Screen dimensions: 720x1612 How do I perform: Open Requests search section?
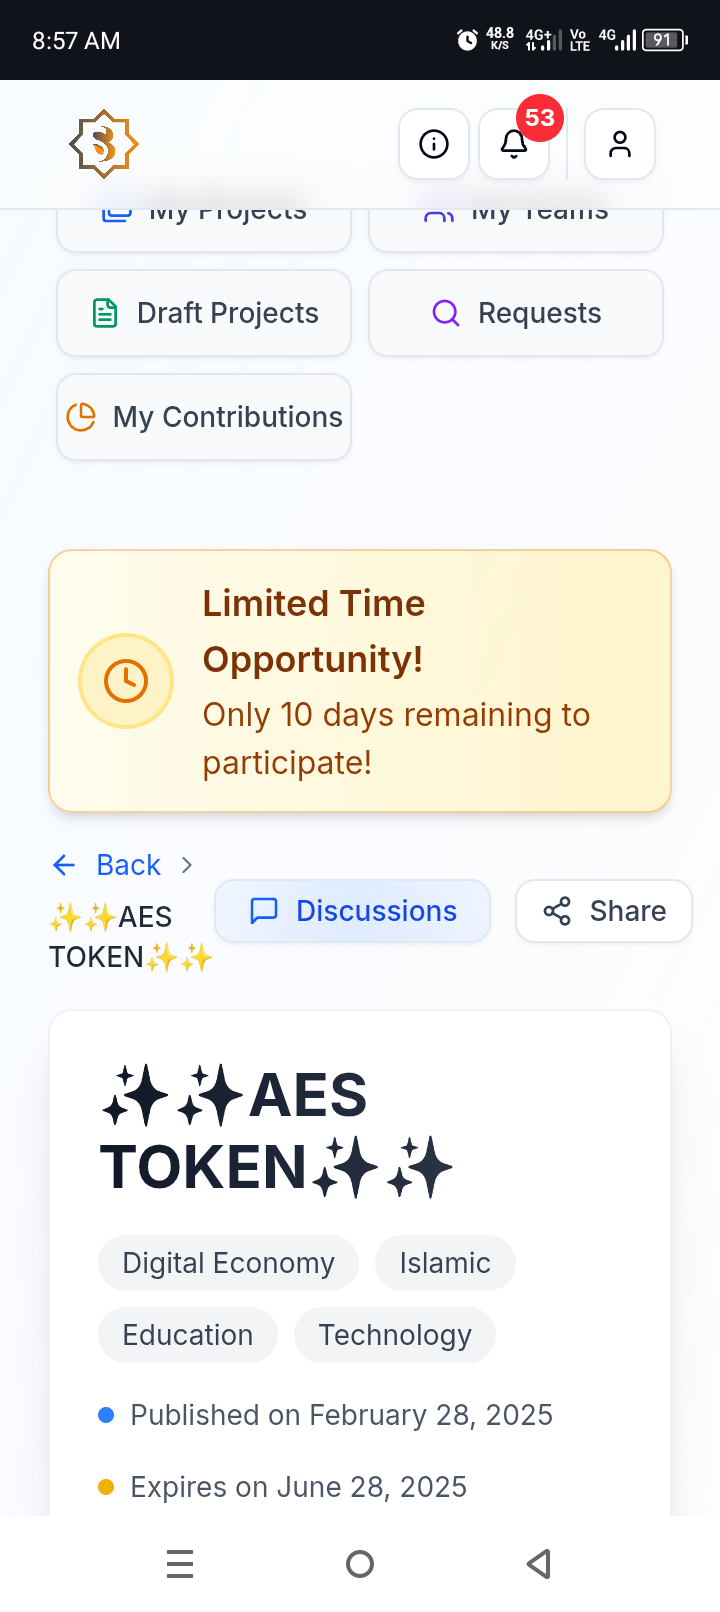(x=516, y=313)
